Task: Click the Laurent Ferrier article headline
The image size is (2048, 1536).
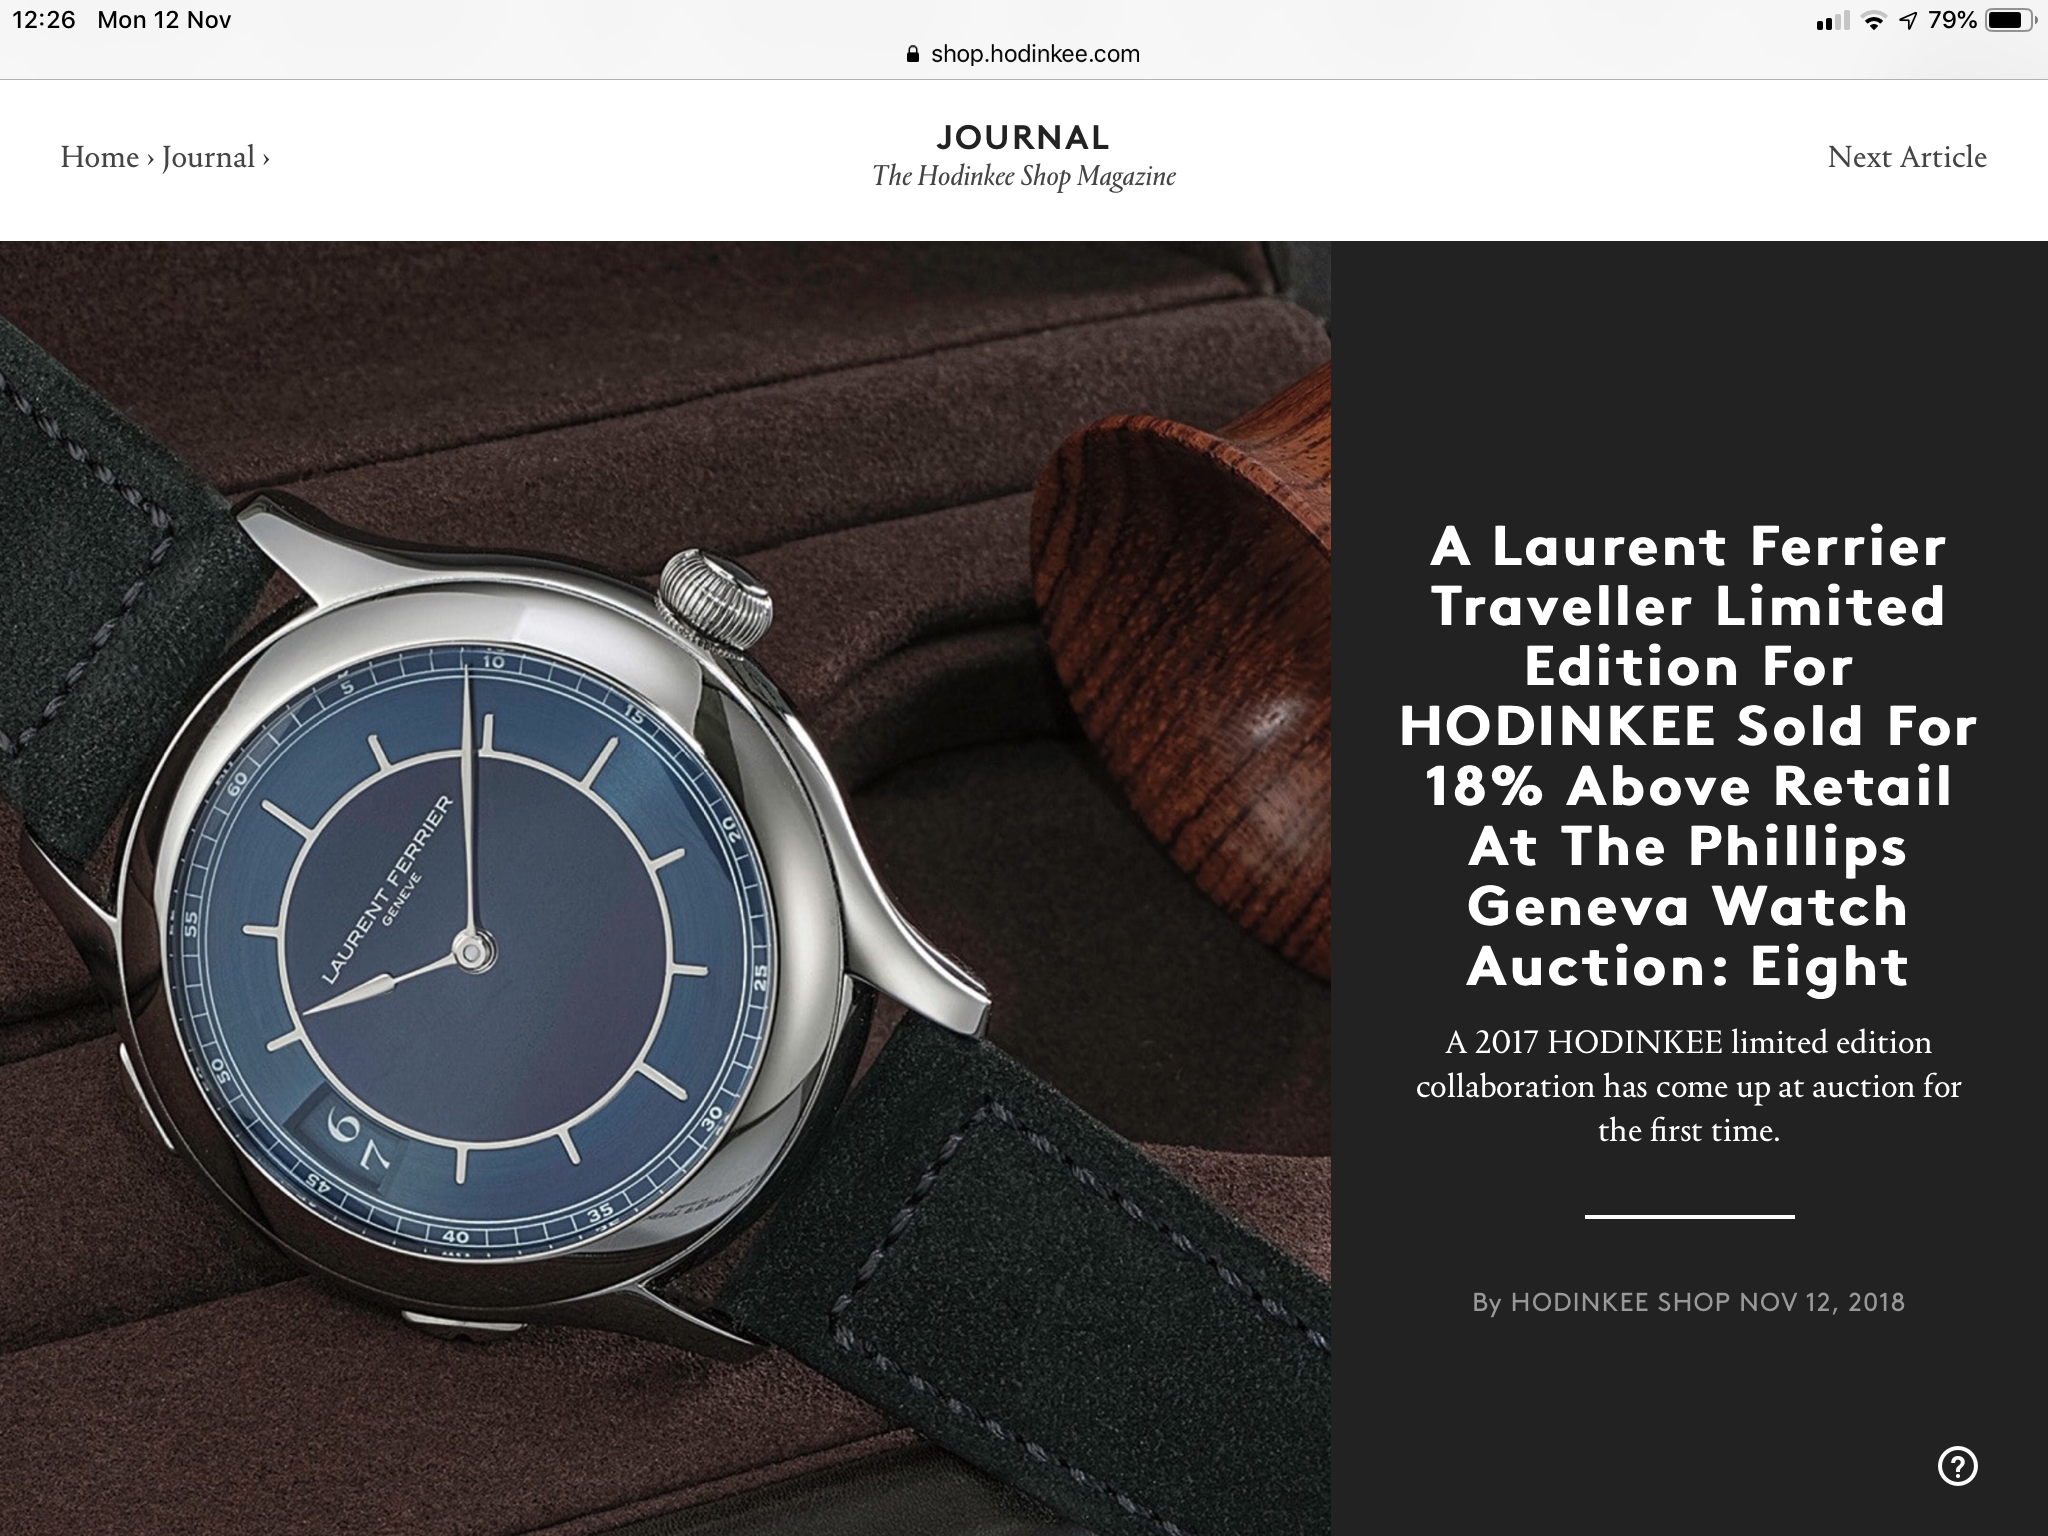Action: point(1688,756)
